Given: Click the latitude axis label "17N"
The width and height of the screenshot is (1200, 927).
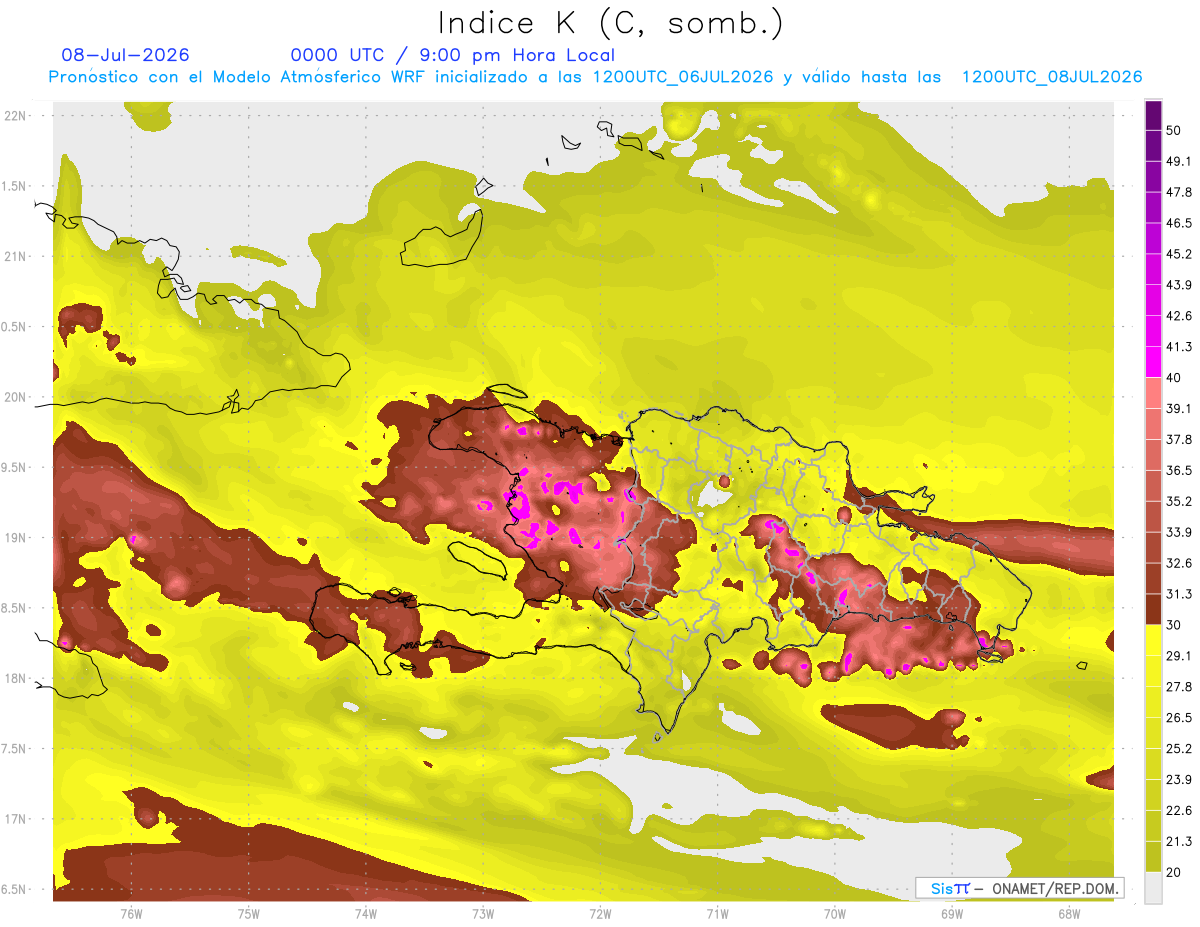Looking at the screenshot, I should (15, 819).
